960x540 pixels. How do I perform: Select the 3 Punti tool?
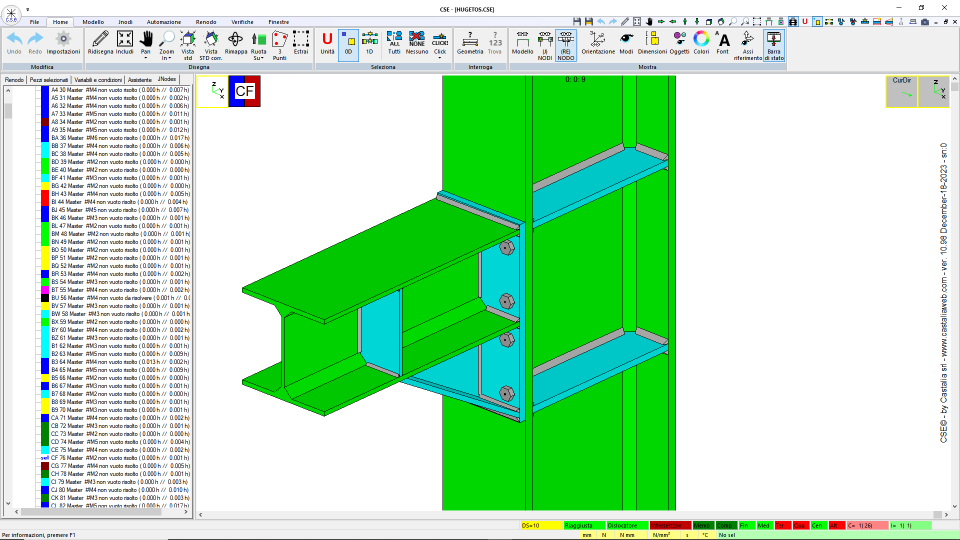coord(279,44)
